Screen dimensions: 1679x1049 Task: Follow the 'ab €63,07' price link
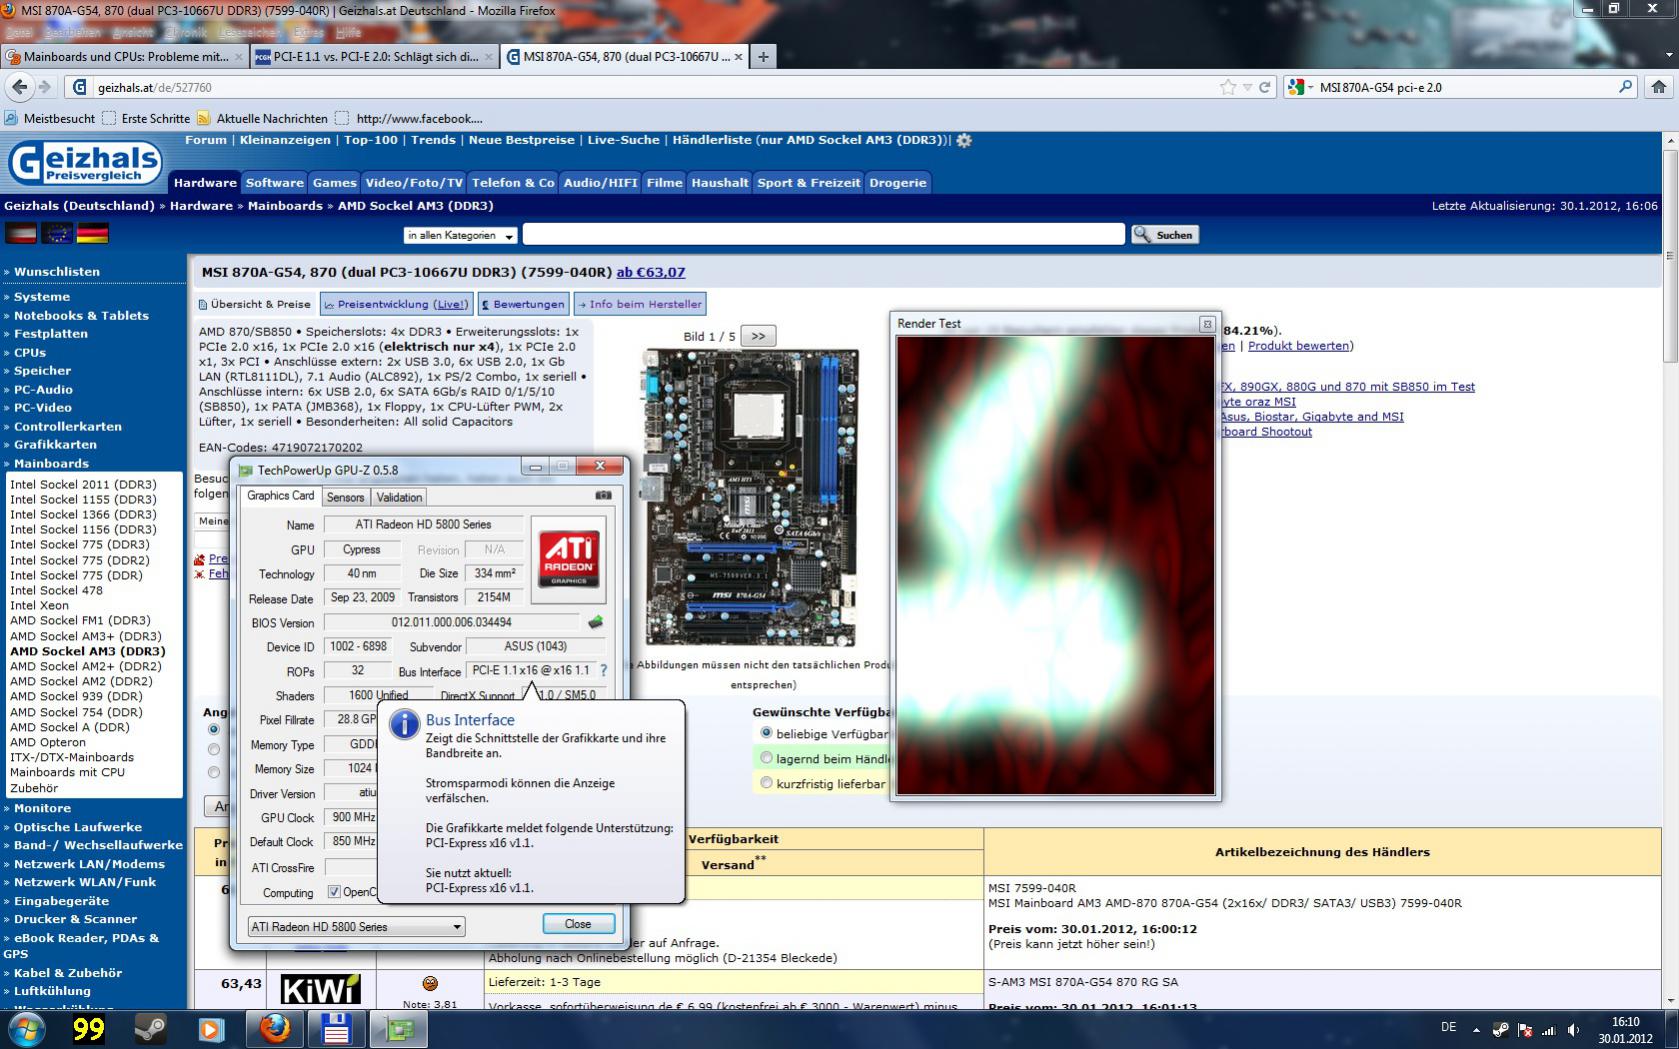click(651, 272)
